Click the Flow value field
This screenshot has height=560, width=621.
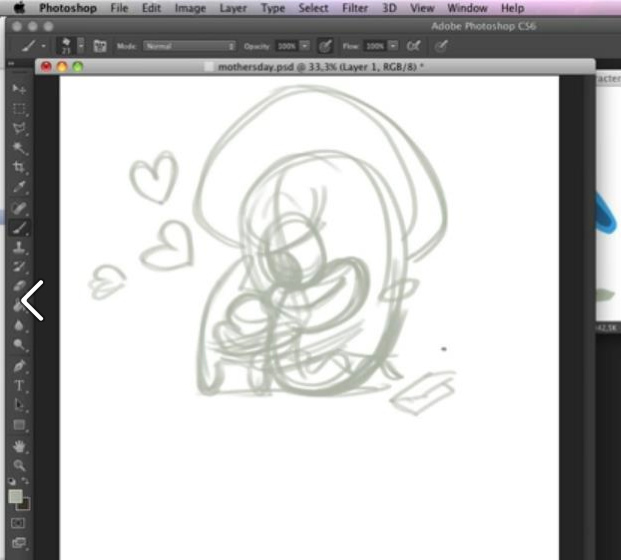click(x=375, y=46)
